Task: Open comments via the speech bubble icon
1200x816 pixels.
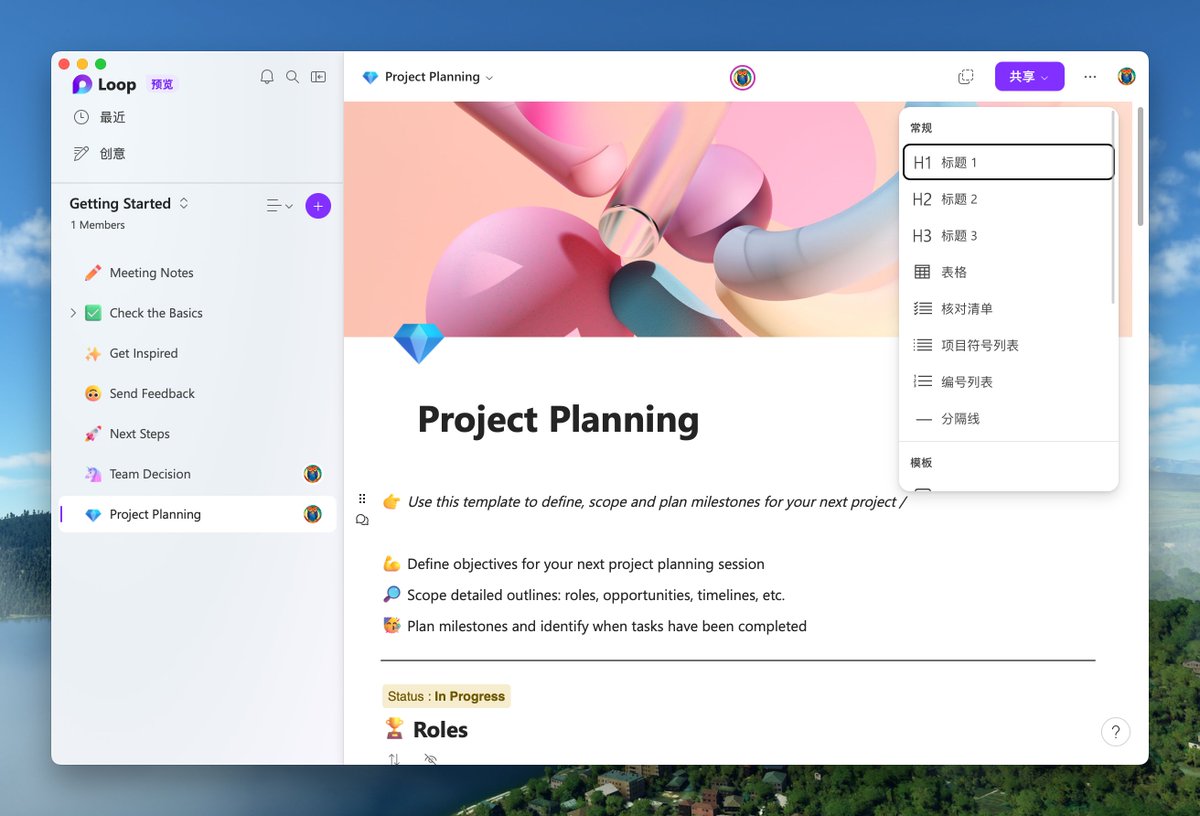Action: [362, 519]
